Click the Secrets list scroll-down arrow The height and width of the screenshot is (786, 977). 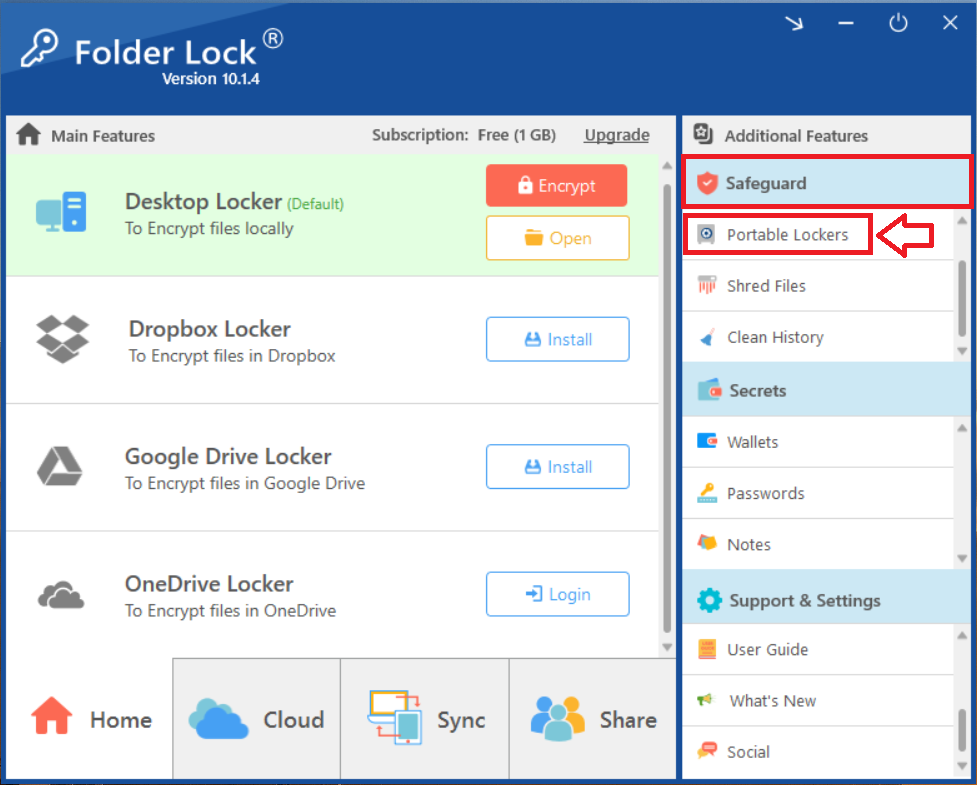click(x=962, y=558)
